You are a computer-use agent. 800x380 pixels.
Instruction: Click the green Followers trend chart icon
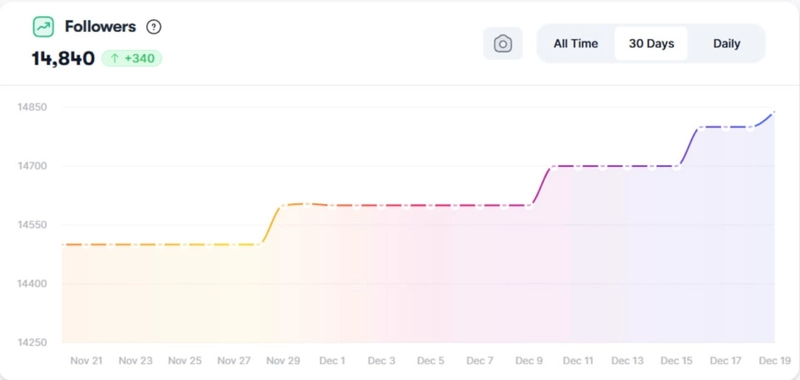click(43, 27)
